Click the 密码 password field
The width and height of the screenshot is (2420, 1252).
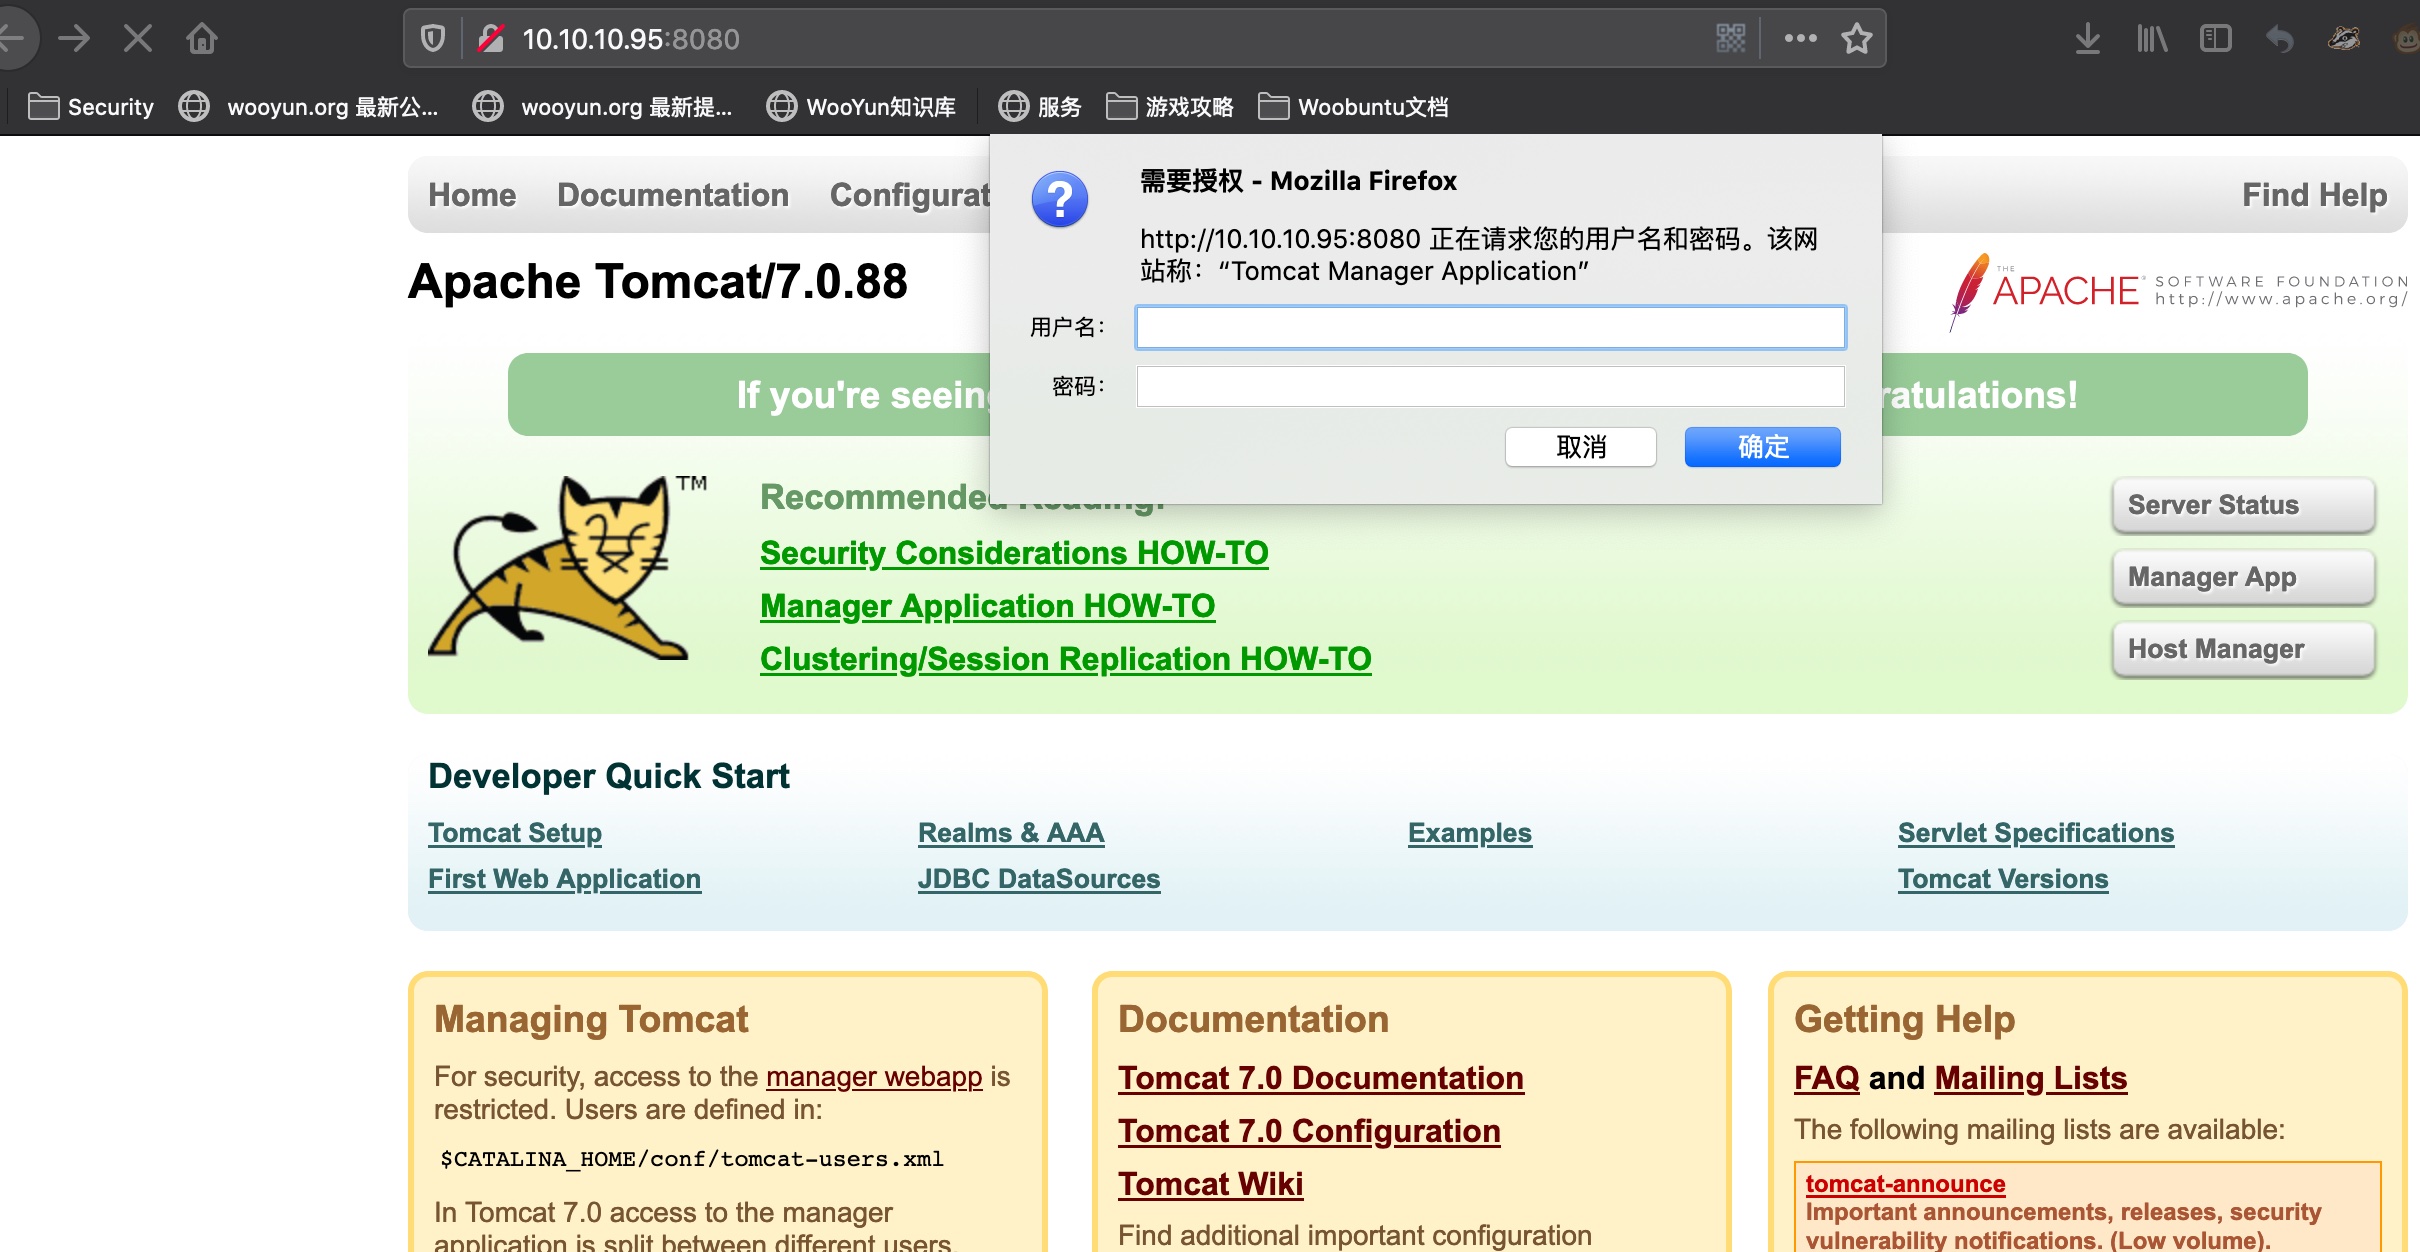[1490, 387]
